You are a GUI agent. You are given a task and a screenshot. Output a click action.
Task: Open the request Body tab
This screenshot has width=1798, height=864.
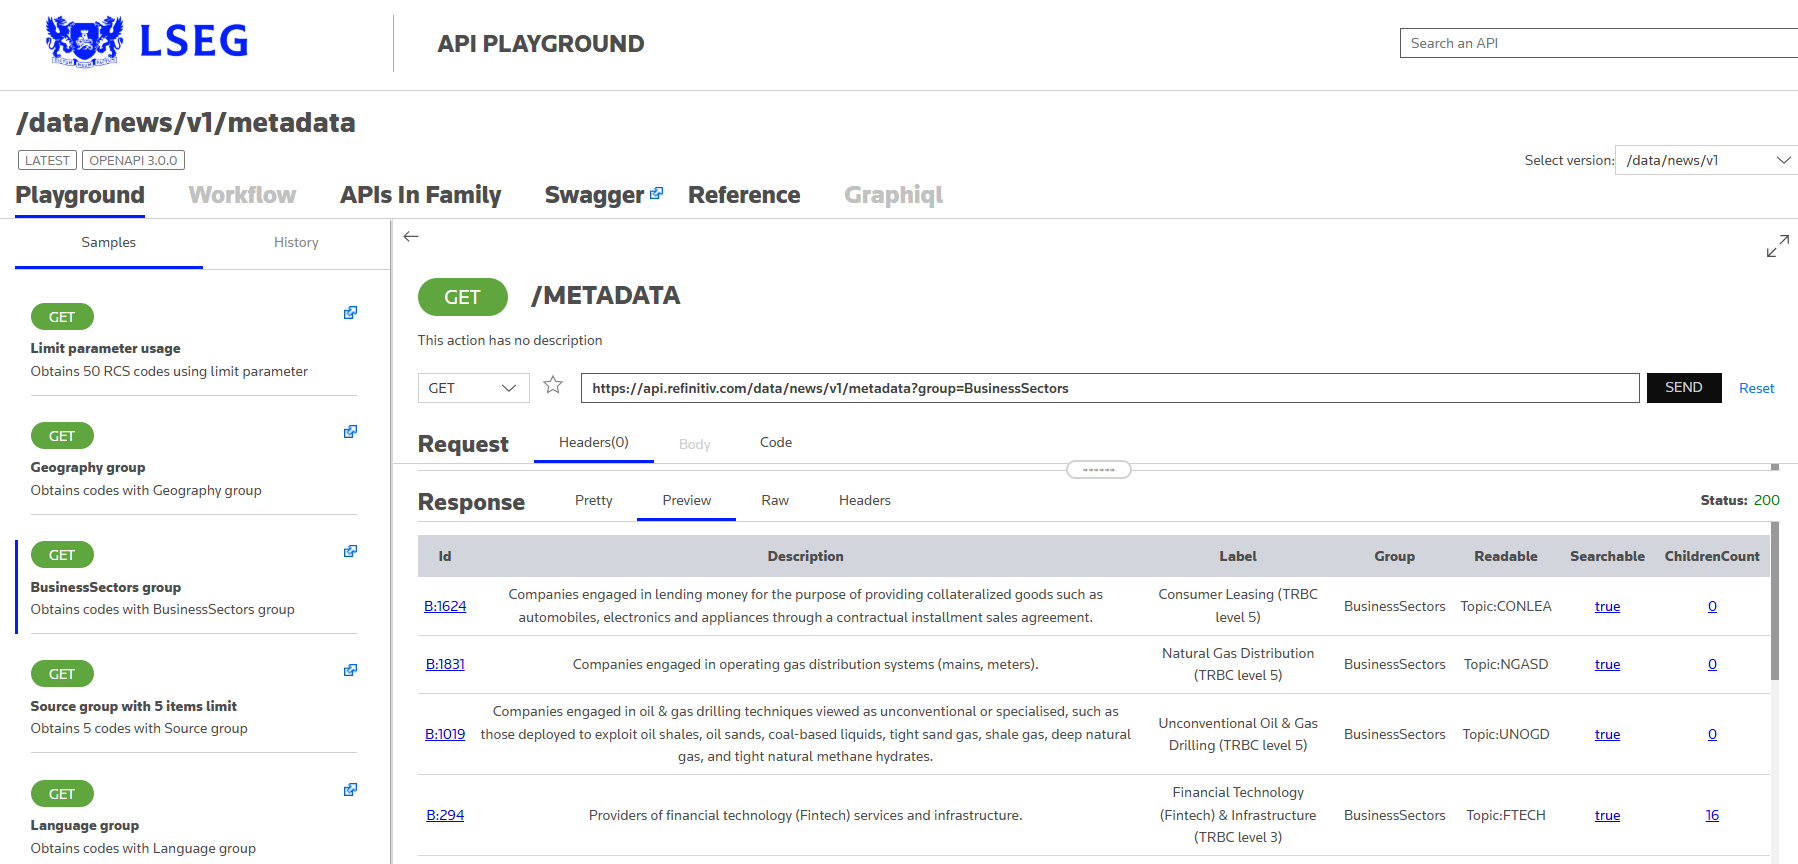[694, 444]
